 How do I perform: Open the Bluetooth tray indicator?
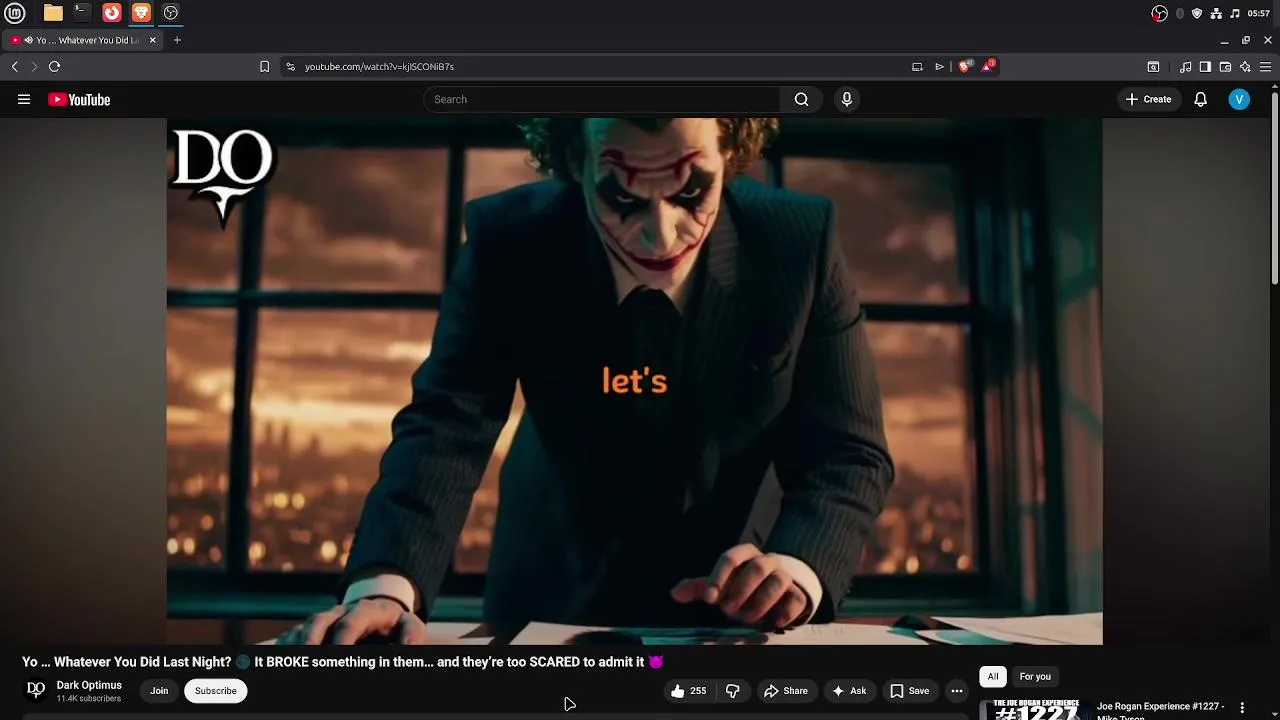click(x=1180, y=13)
